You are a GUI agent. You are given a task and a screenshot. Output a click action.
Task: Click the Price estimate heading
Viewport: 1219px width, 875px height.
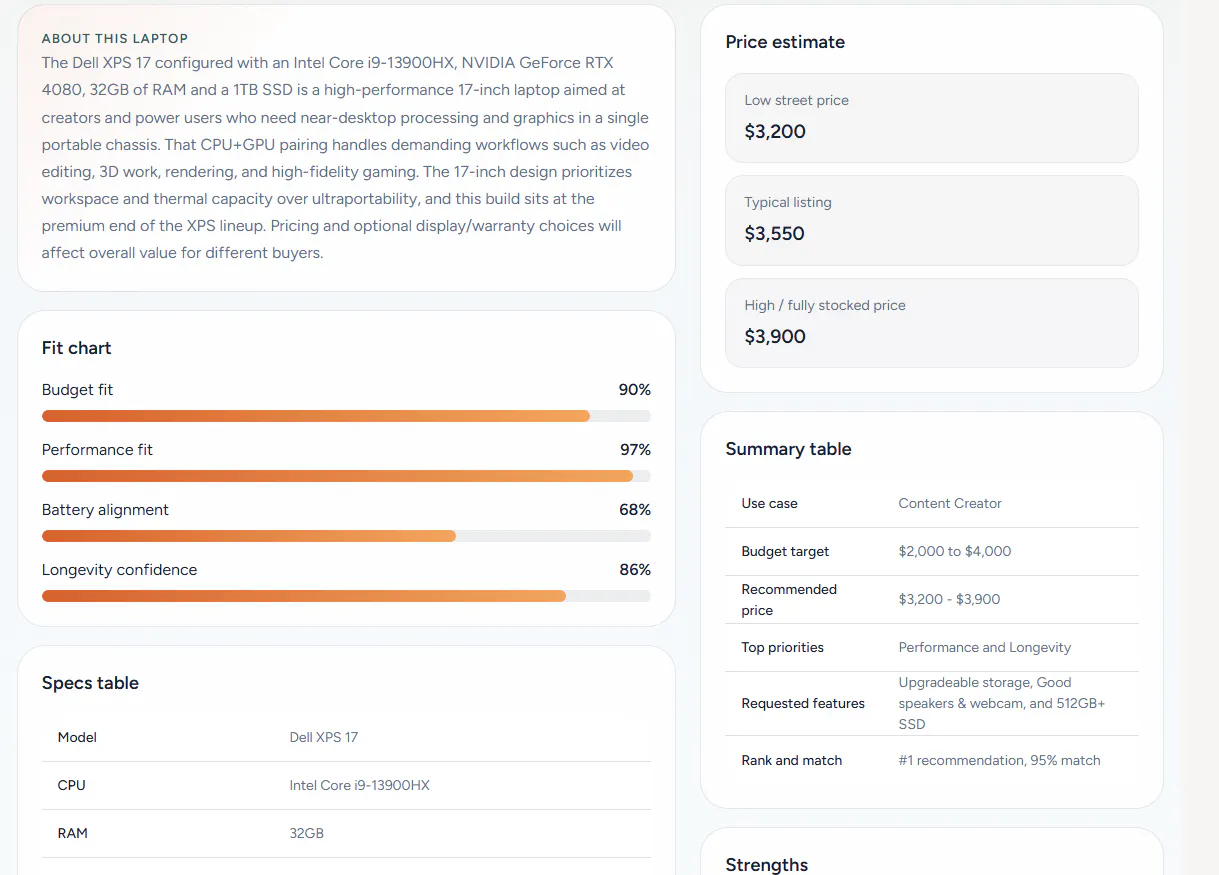(785, 42)
